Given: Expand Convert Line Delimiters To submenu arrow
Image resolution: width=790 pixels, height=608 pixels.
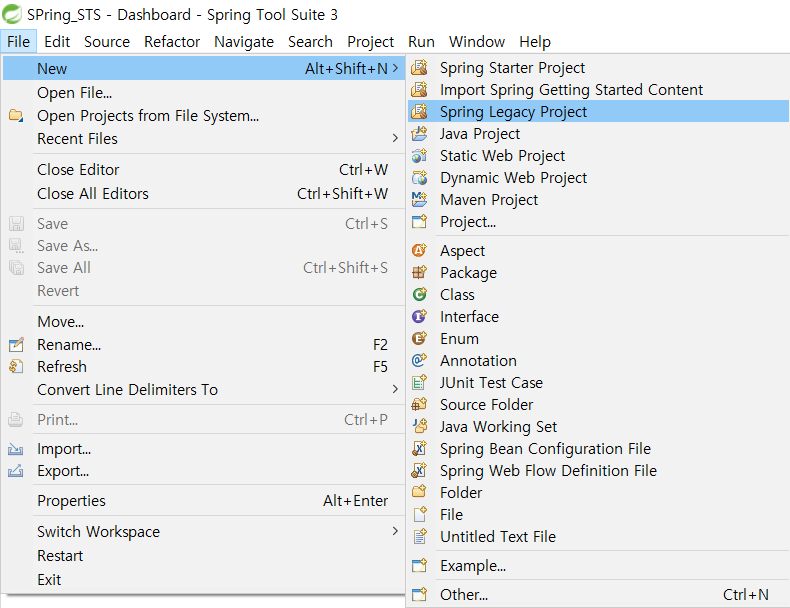Looking at the screenshot, I should [395, 389].
